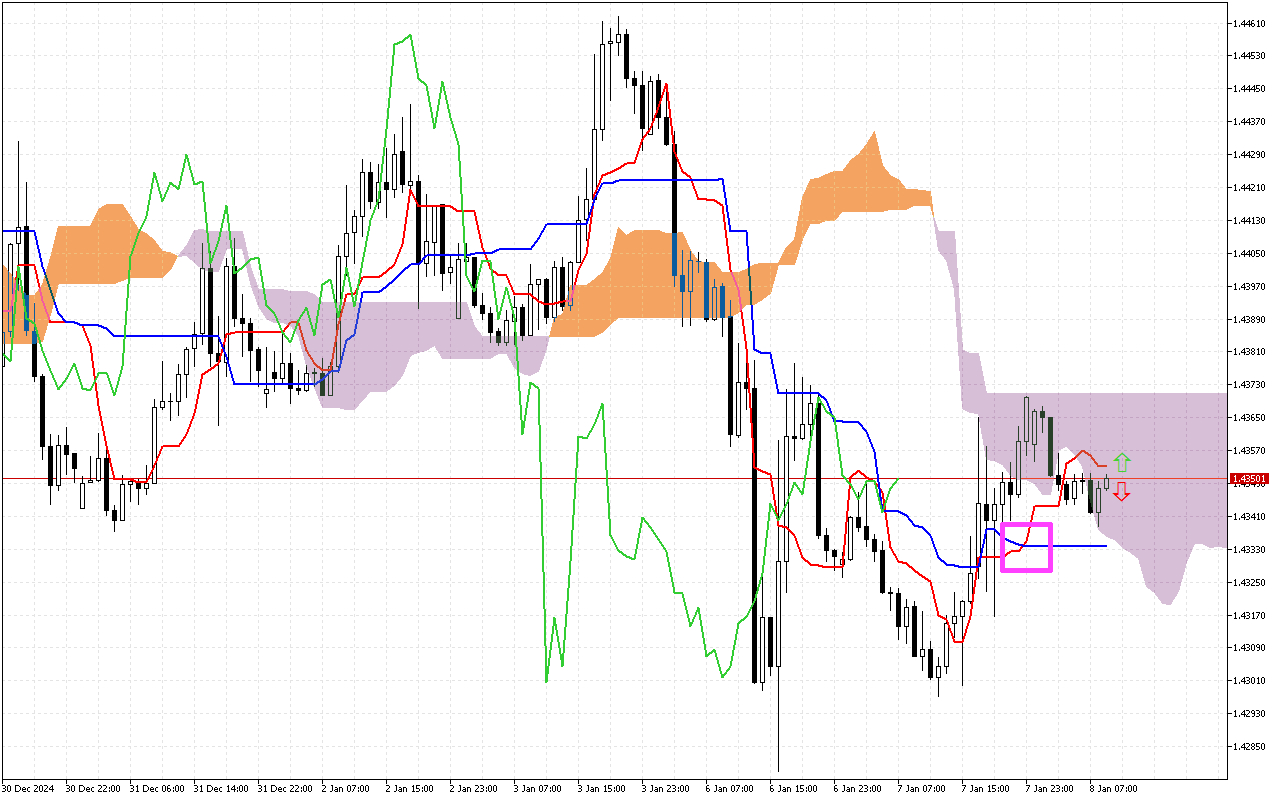Select the 3 Jan 15:00 time label

(602, 789)
